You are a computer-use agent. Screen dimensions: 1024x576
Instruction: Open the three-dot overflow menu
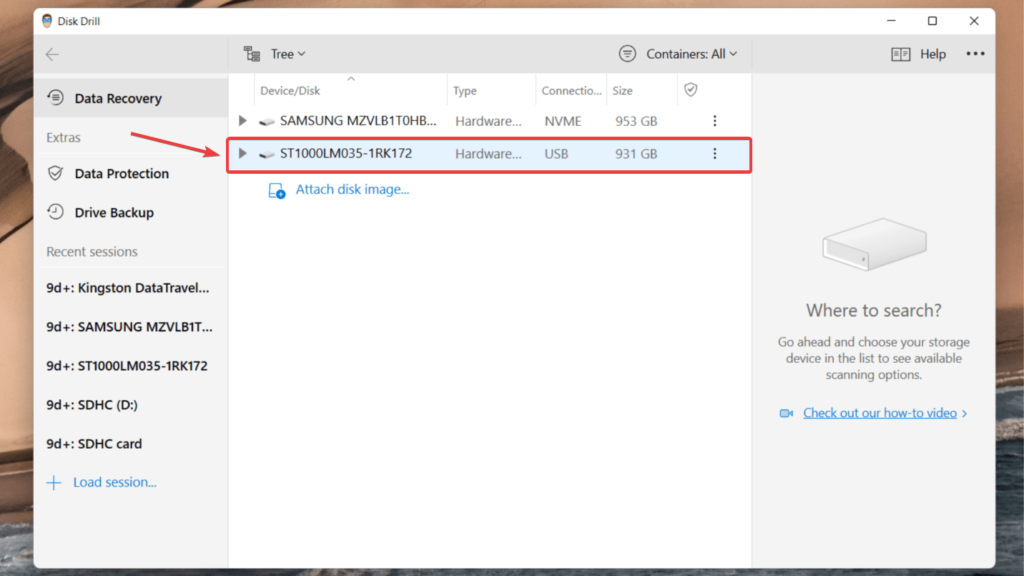click(x=976, y=53)
